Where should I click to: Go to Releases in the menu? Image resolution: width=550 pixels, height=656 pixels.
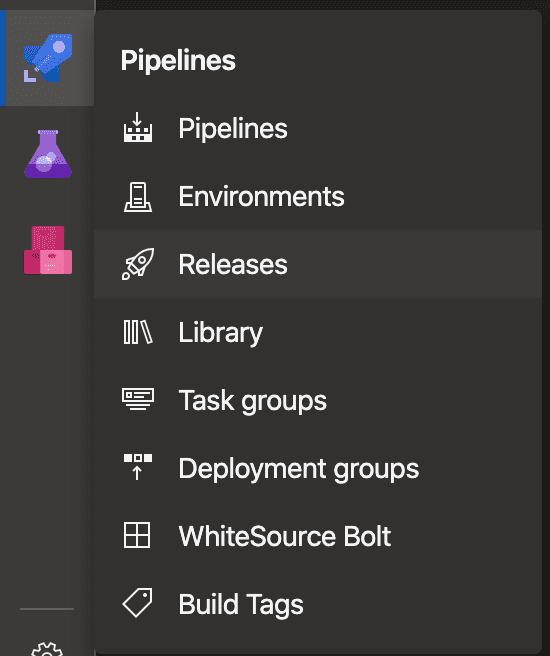tap(318, 264)
